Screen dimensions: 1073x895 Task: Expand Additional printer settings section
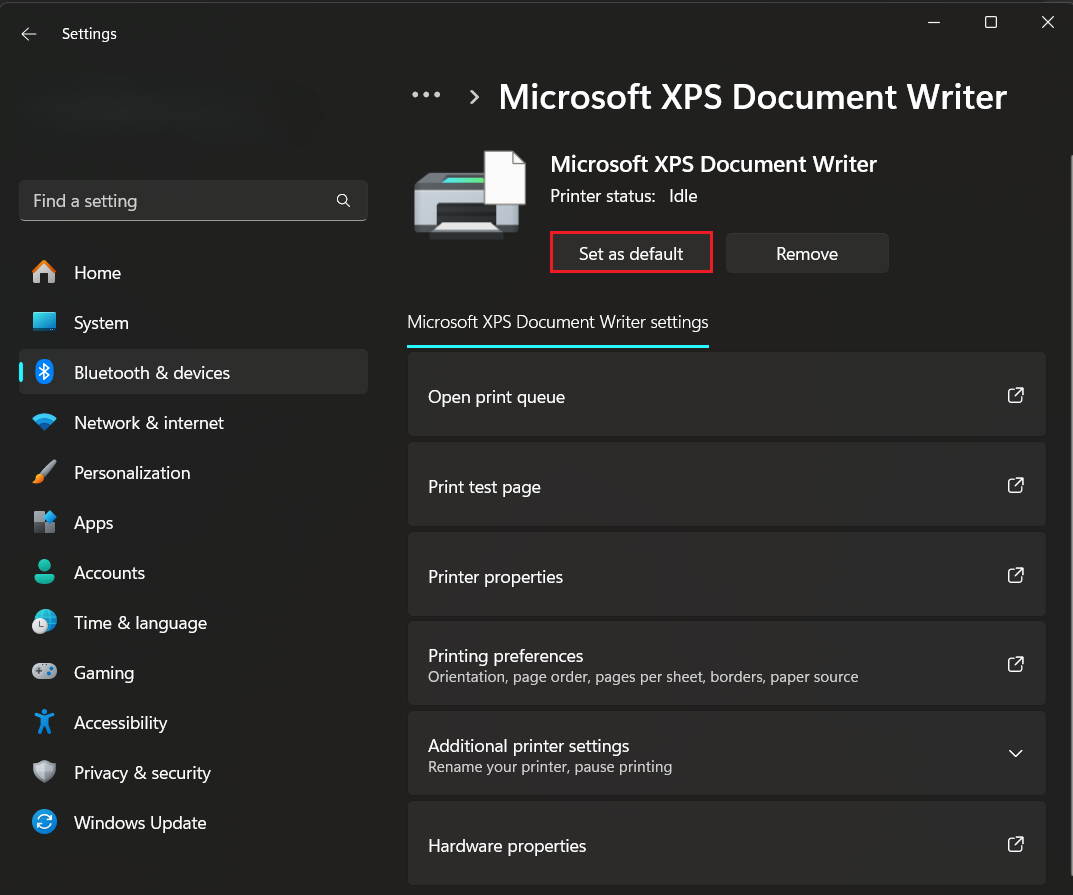coord(1015,754)
